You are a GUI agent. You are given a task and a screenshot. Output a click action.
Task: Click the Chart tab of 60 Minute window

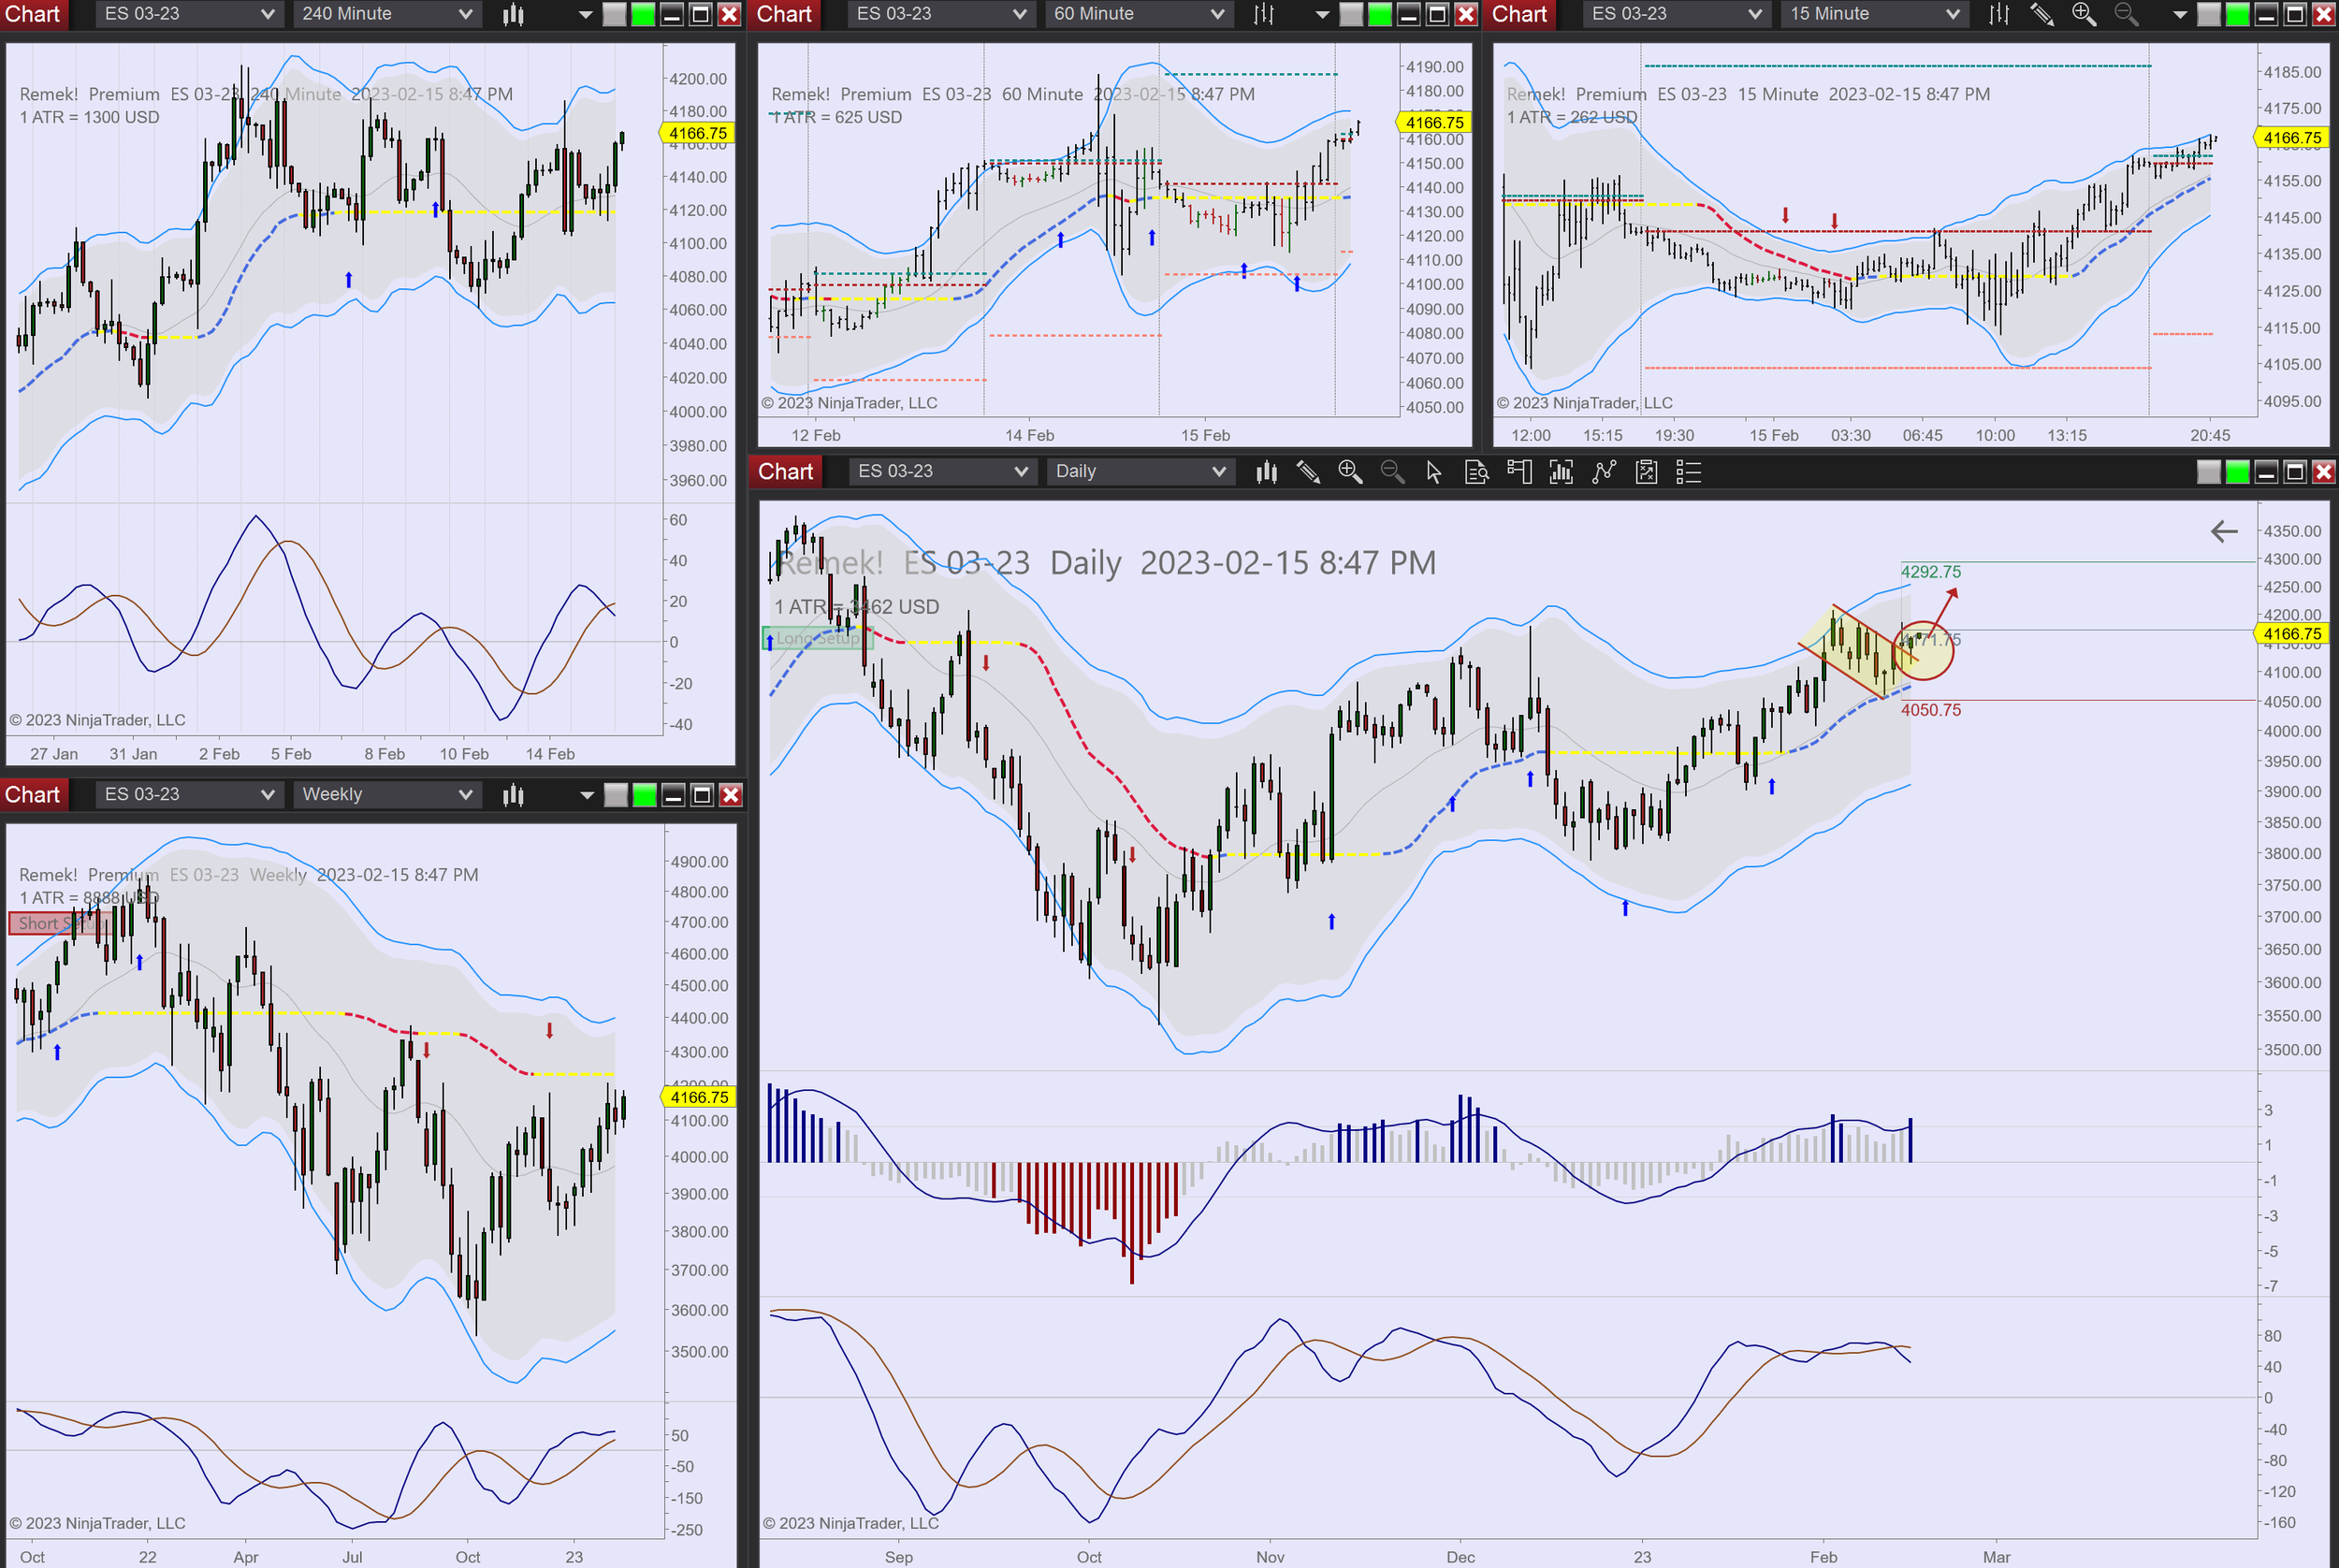point(784,14)
